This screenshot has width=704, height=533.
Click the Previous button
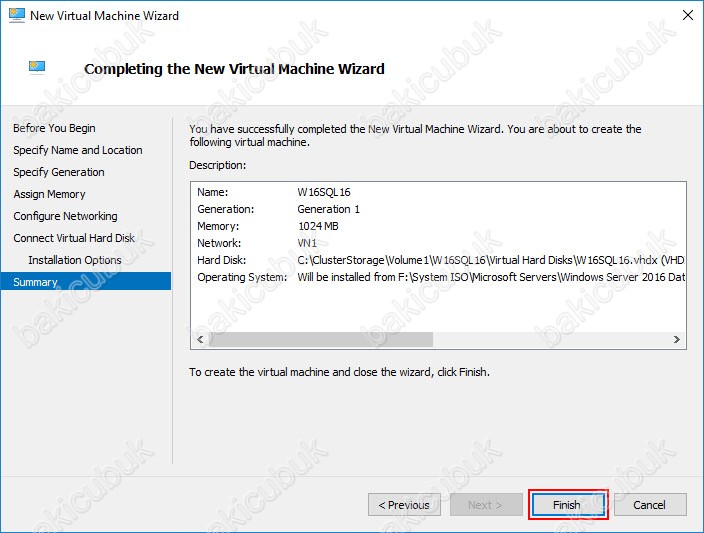[x=404, y=505]
